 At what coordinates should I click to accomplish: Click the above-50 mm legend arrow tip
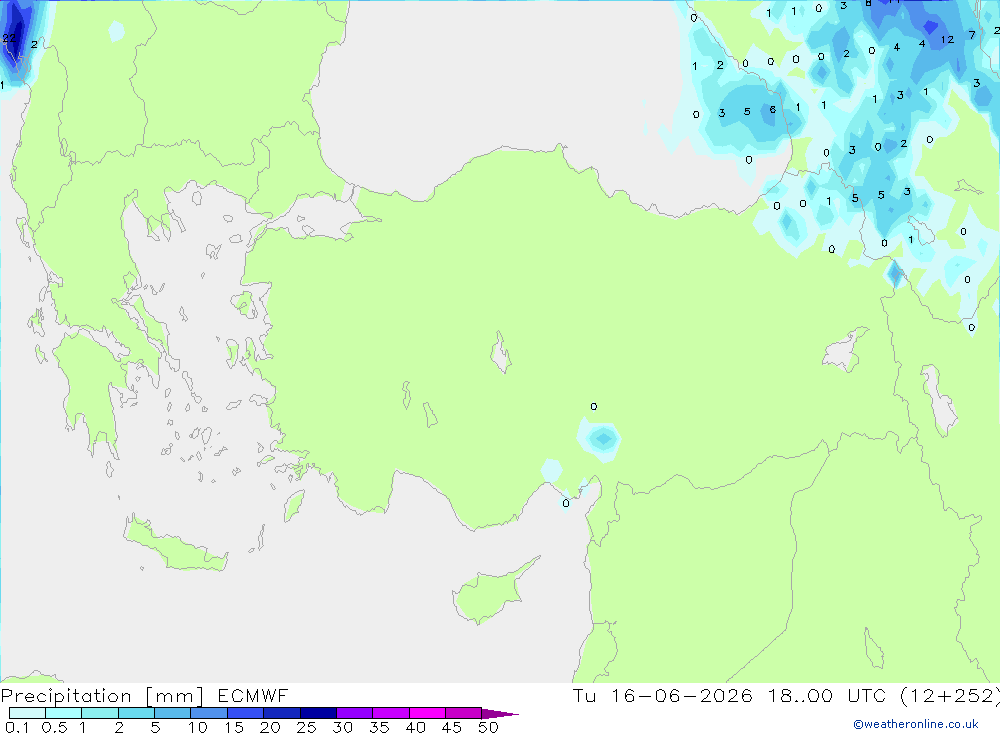500,714
